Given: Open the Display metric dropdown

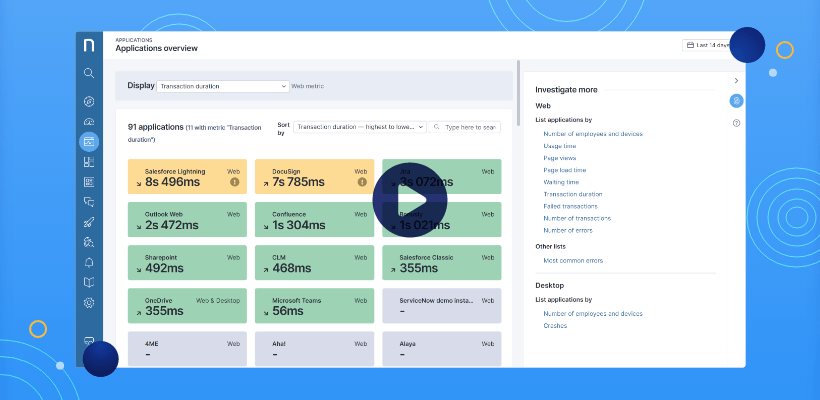Looking at the screenshot, I should click(222, 86).
